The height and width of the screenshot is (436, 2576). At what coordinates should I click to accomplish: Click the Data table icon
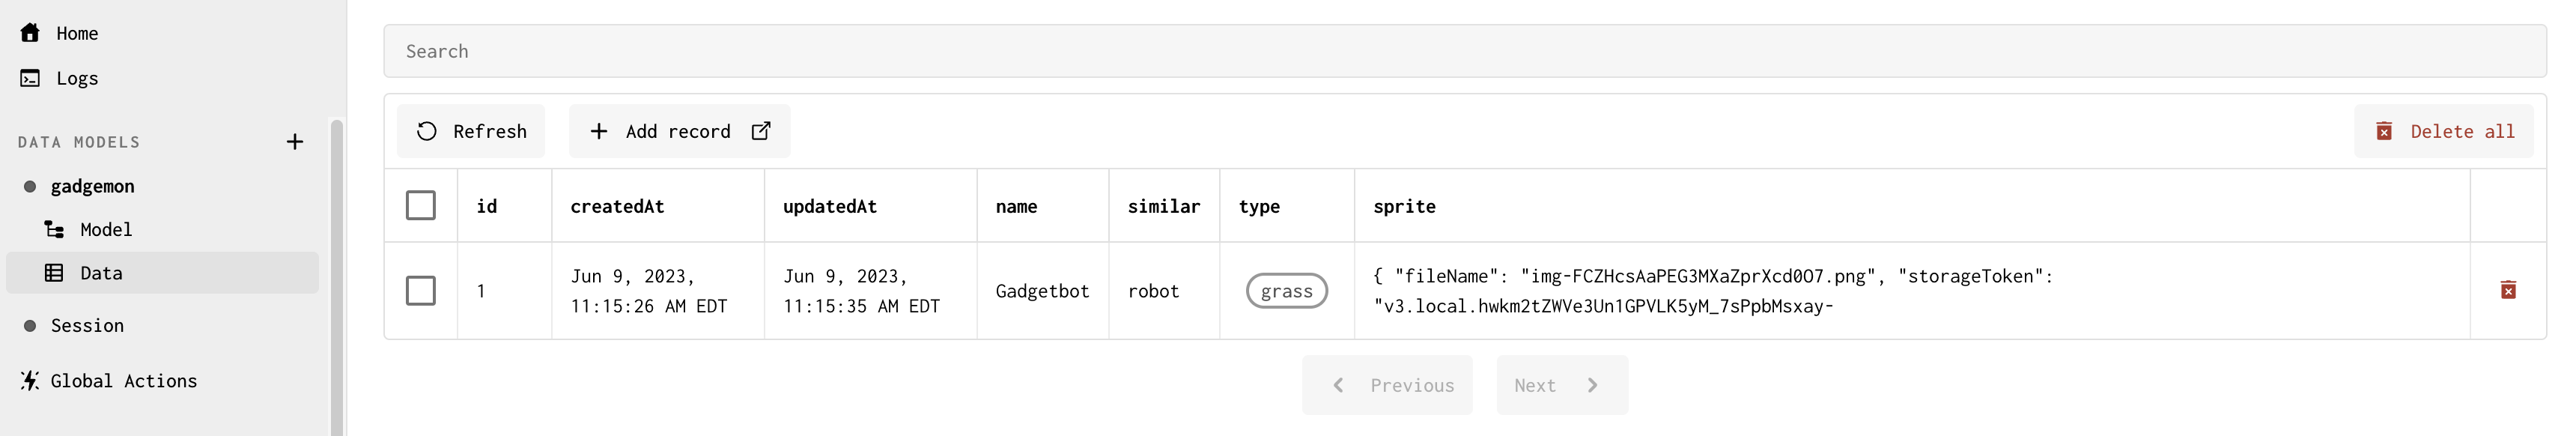[x=55, y=273]
